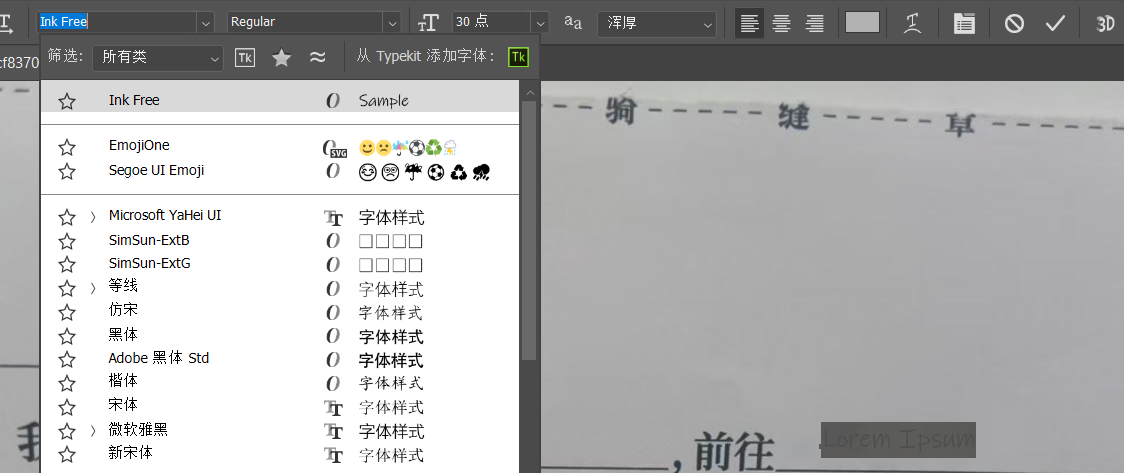Center align text

(781, 23)
